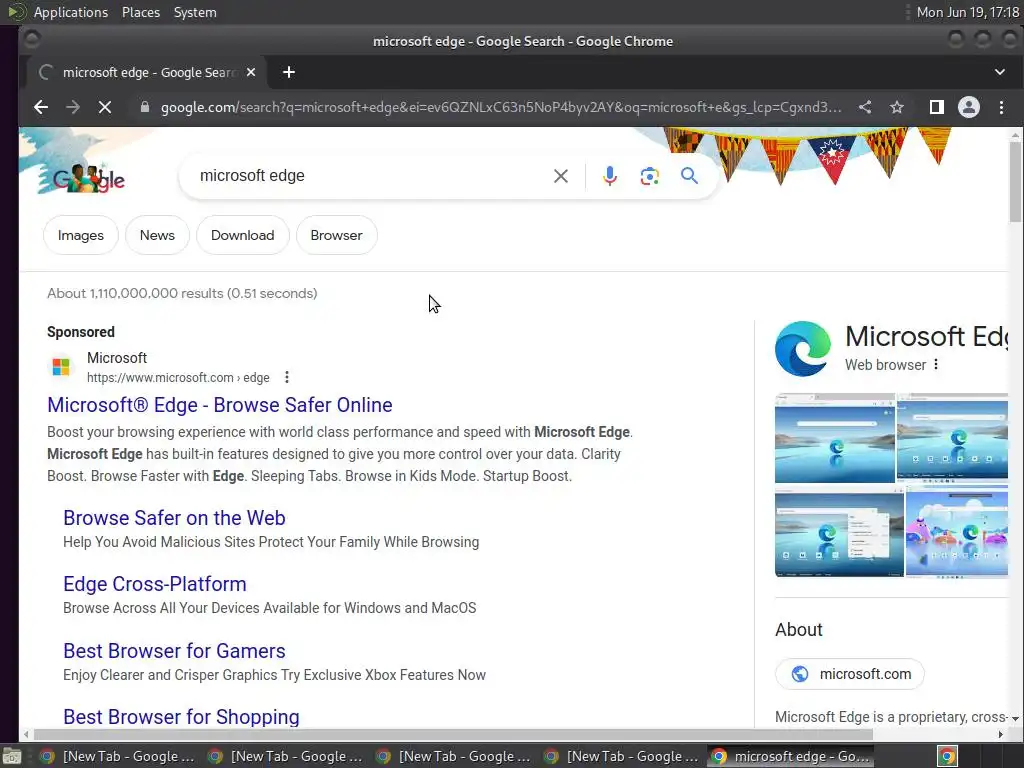
Task: Clear the search box text
Action: pyautogui.click(x=560, y=176)
